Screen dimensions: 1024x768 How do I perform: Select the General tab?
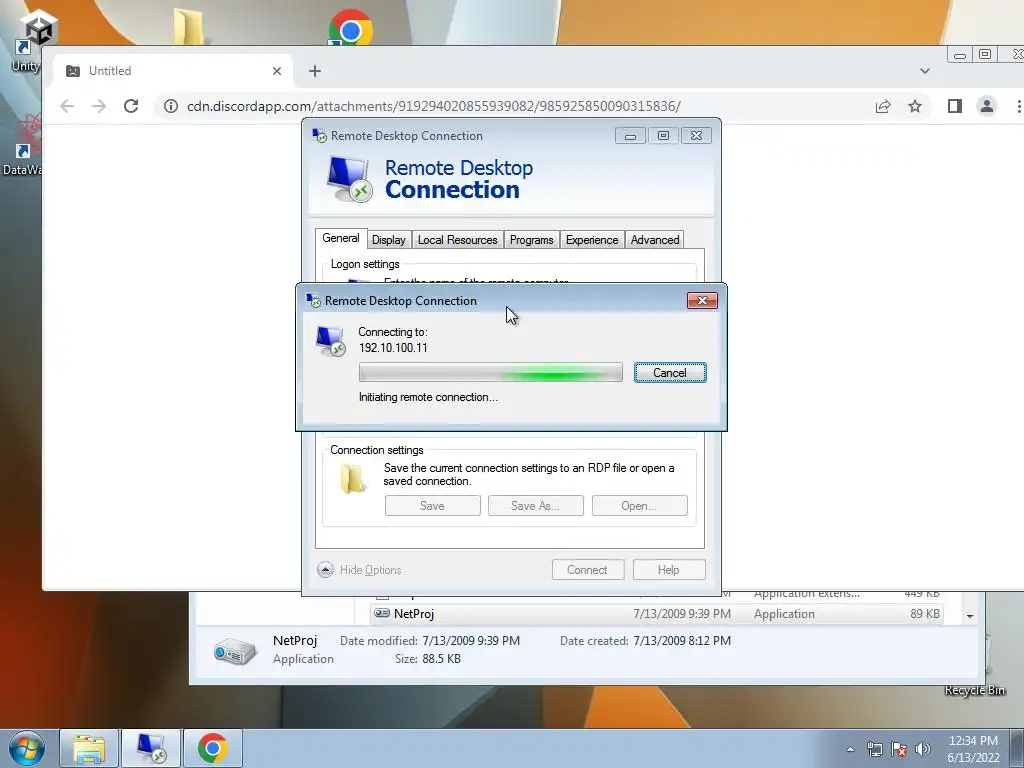click(340, 238)
